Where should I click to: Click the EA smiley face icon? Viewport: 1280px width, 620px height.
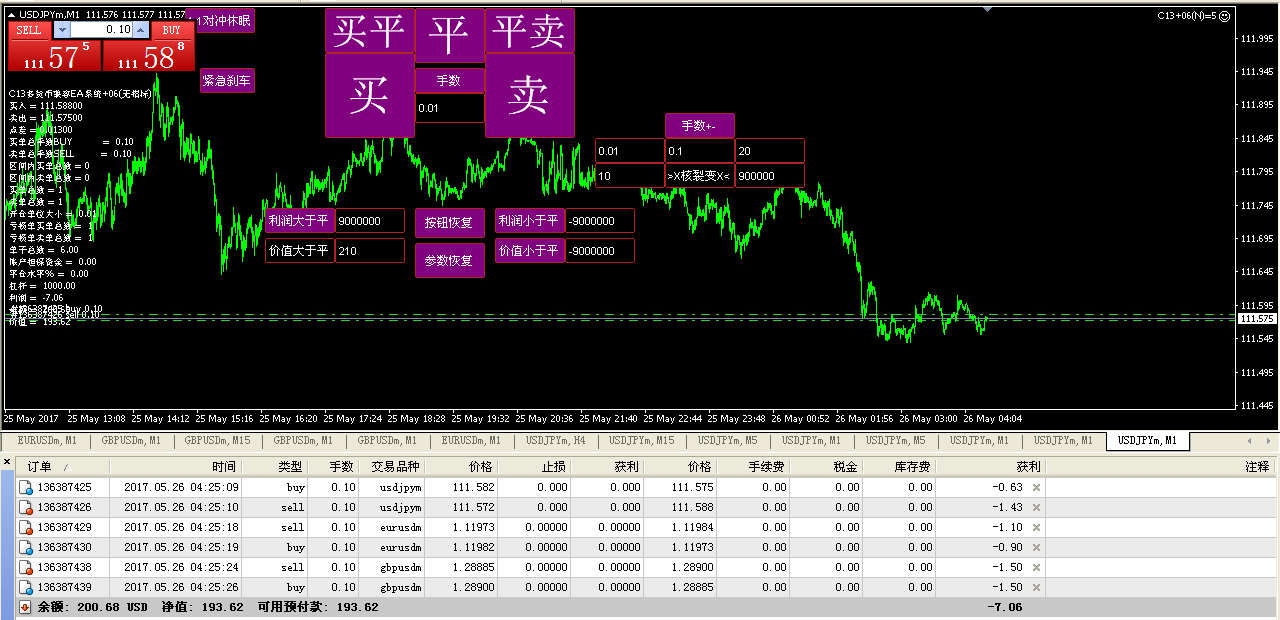tap(1225, 16)
